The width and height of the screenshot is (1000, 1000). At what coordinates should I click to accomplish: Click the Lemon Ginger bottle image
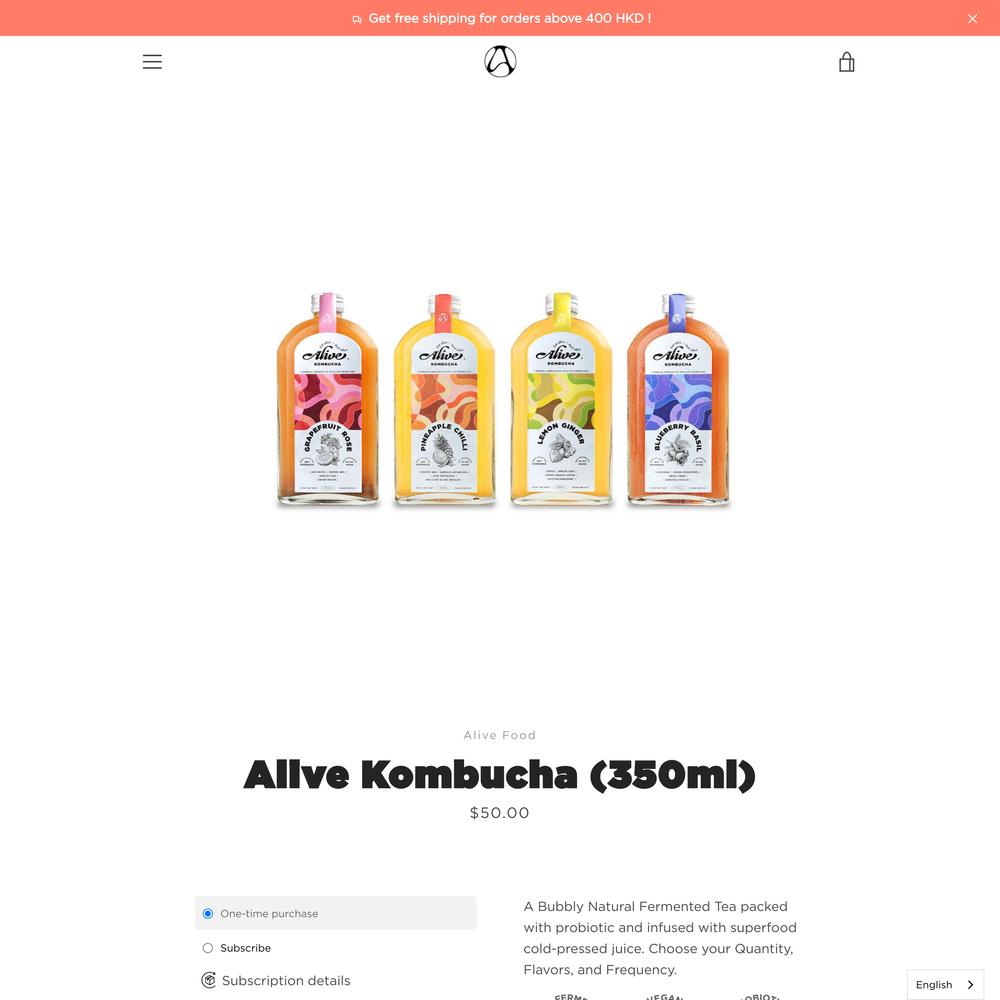click(561, 399)
